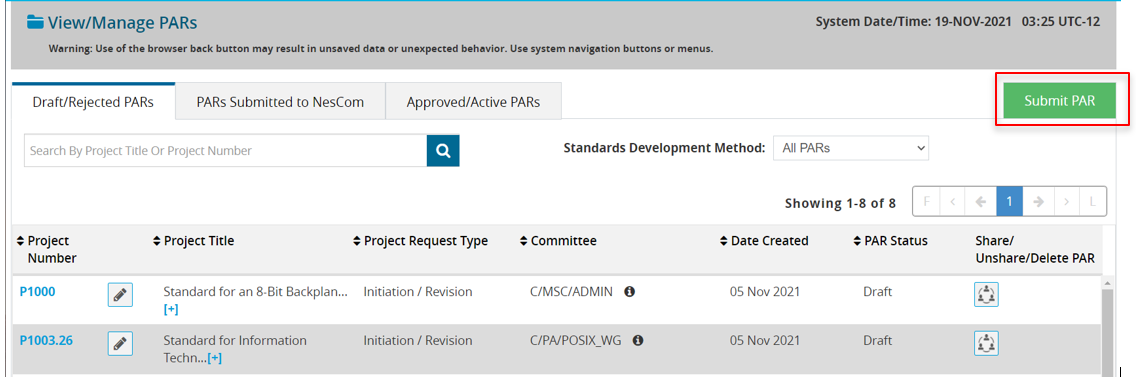Click the single left chevron pager button
The height and width of the screenshot is (384, 1136).
954,202
